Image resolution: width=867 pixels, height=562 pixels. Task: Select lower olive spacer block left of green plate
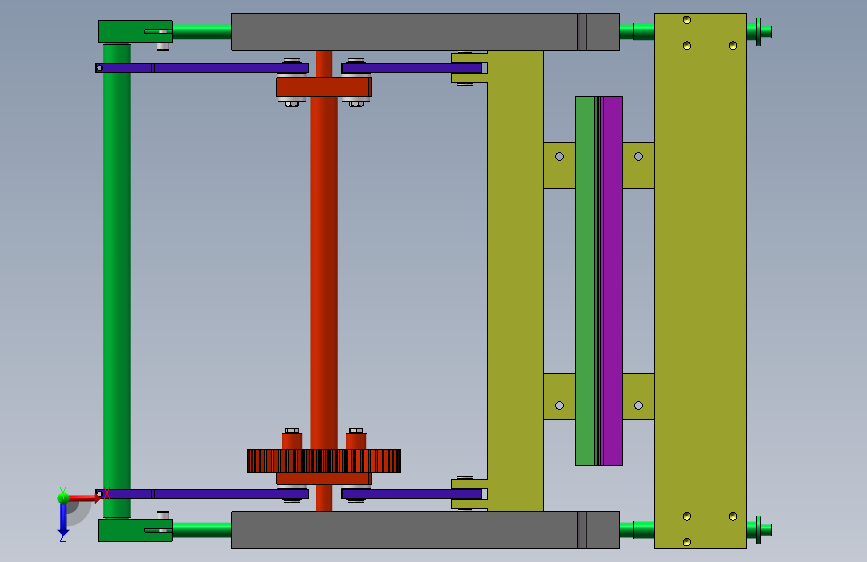click(560, 396)
